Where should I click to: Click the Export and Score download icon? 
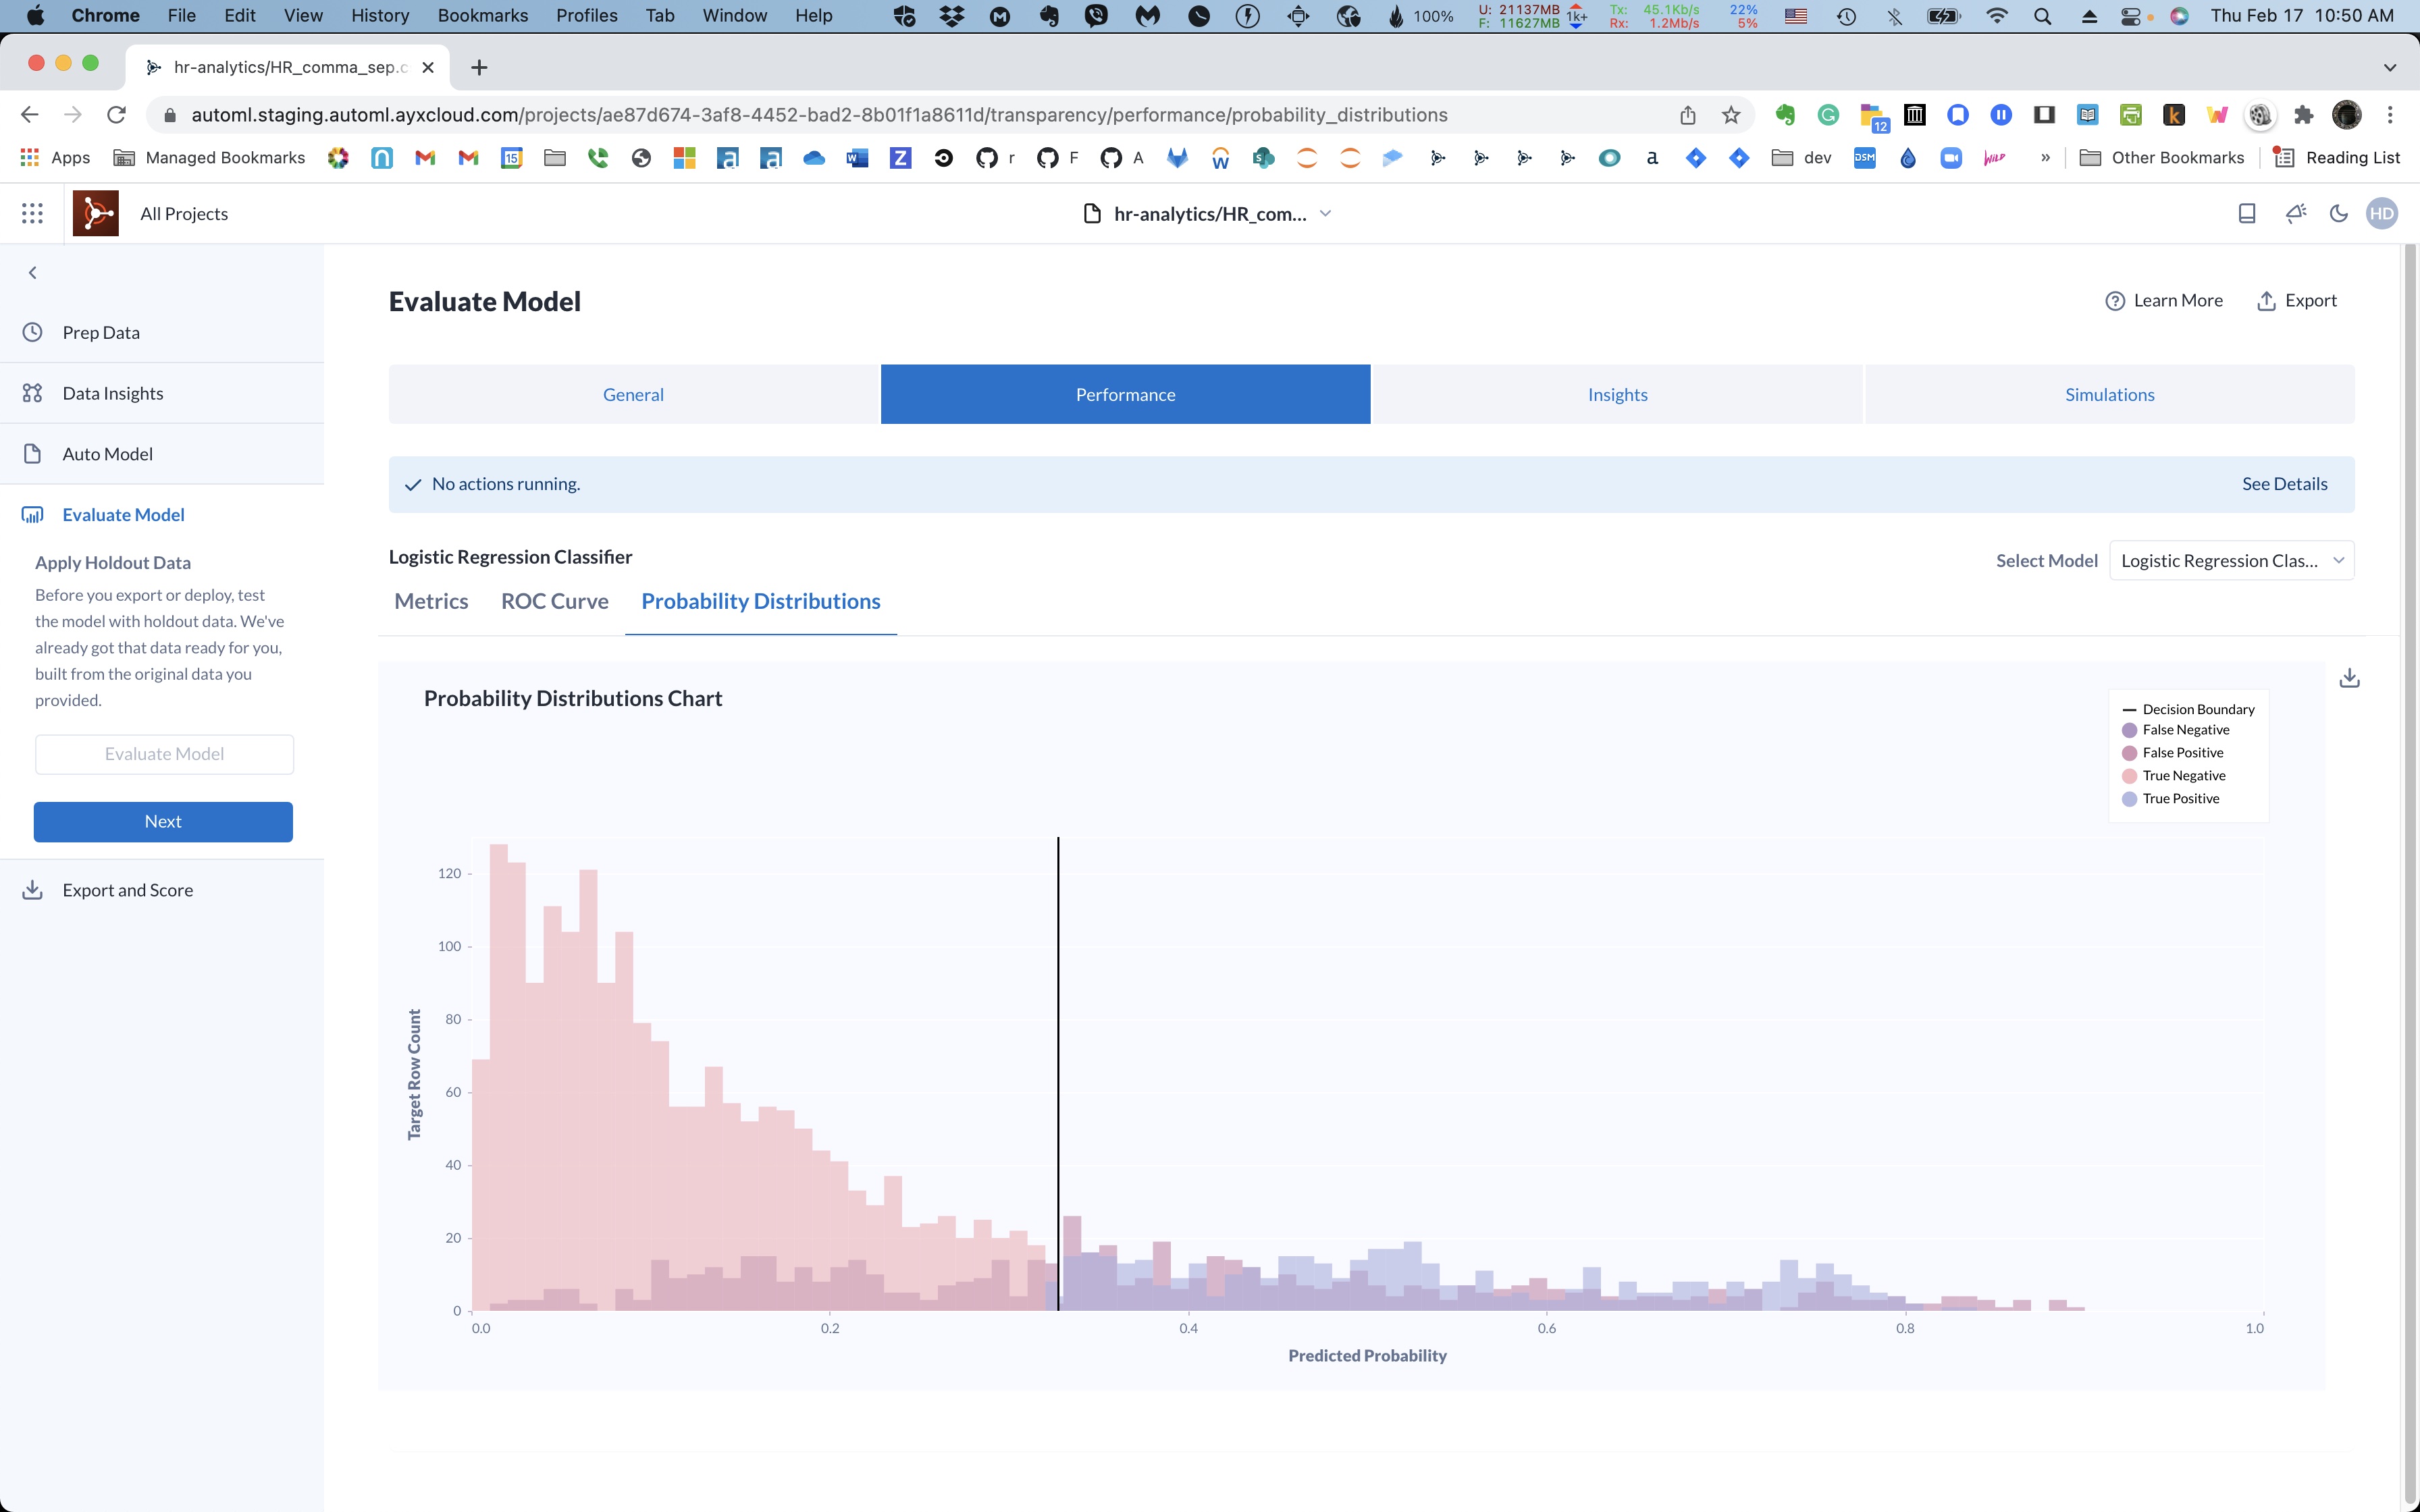point(33,889)
